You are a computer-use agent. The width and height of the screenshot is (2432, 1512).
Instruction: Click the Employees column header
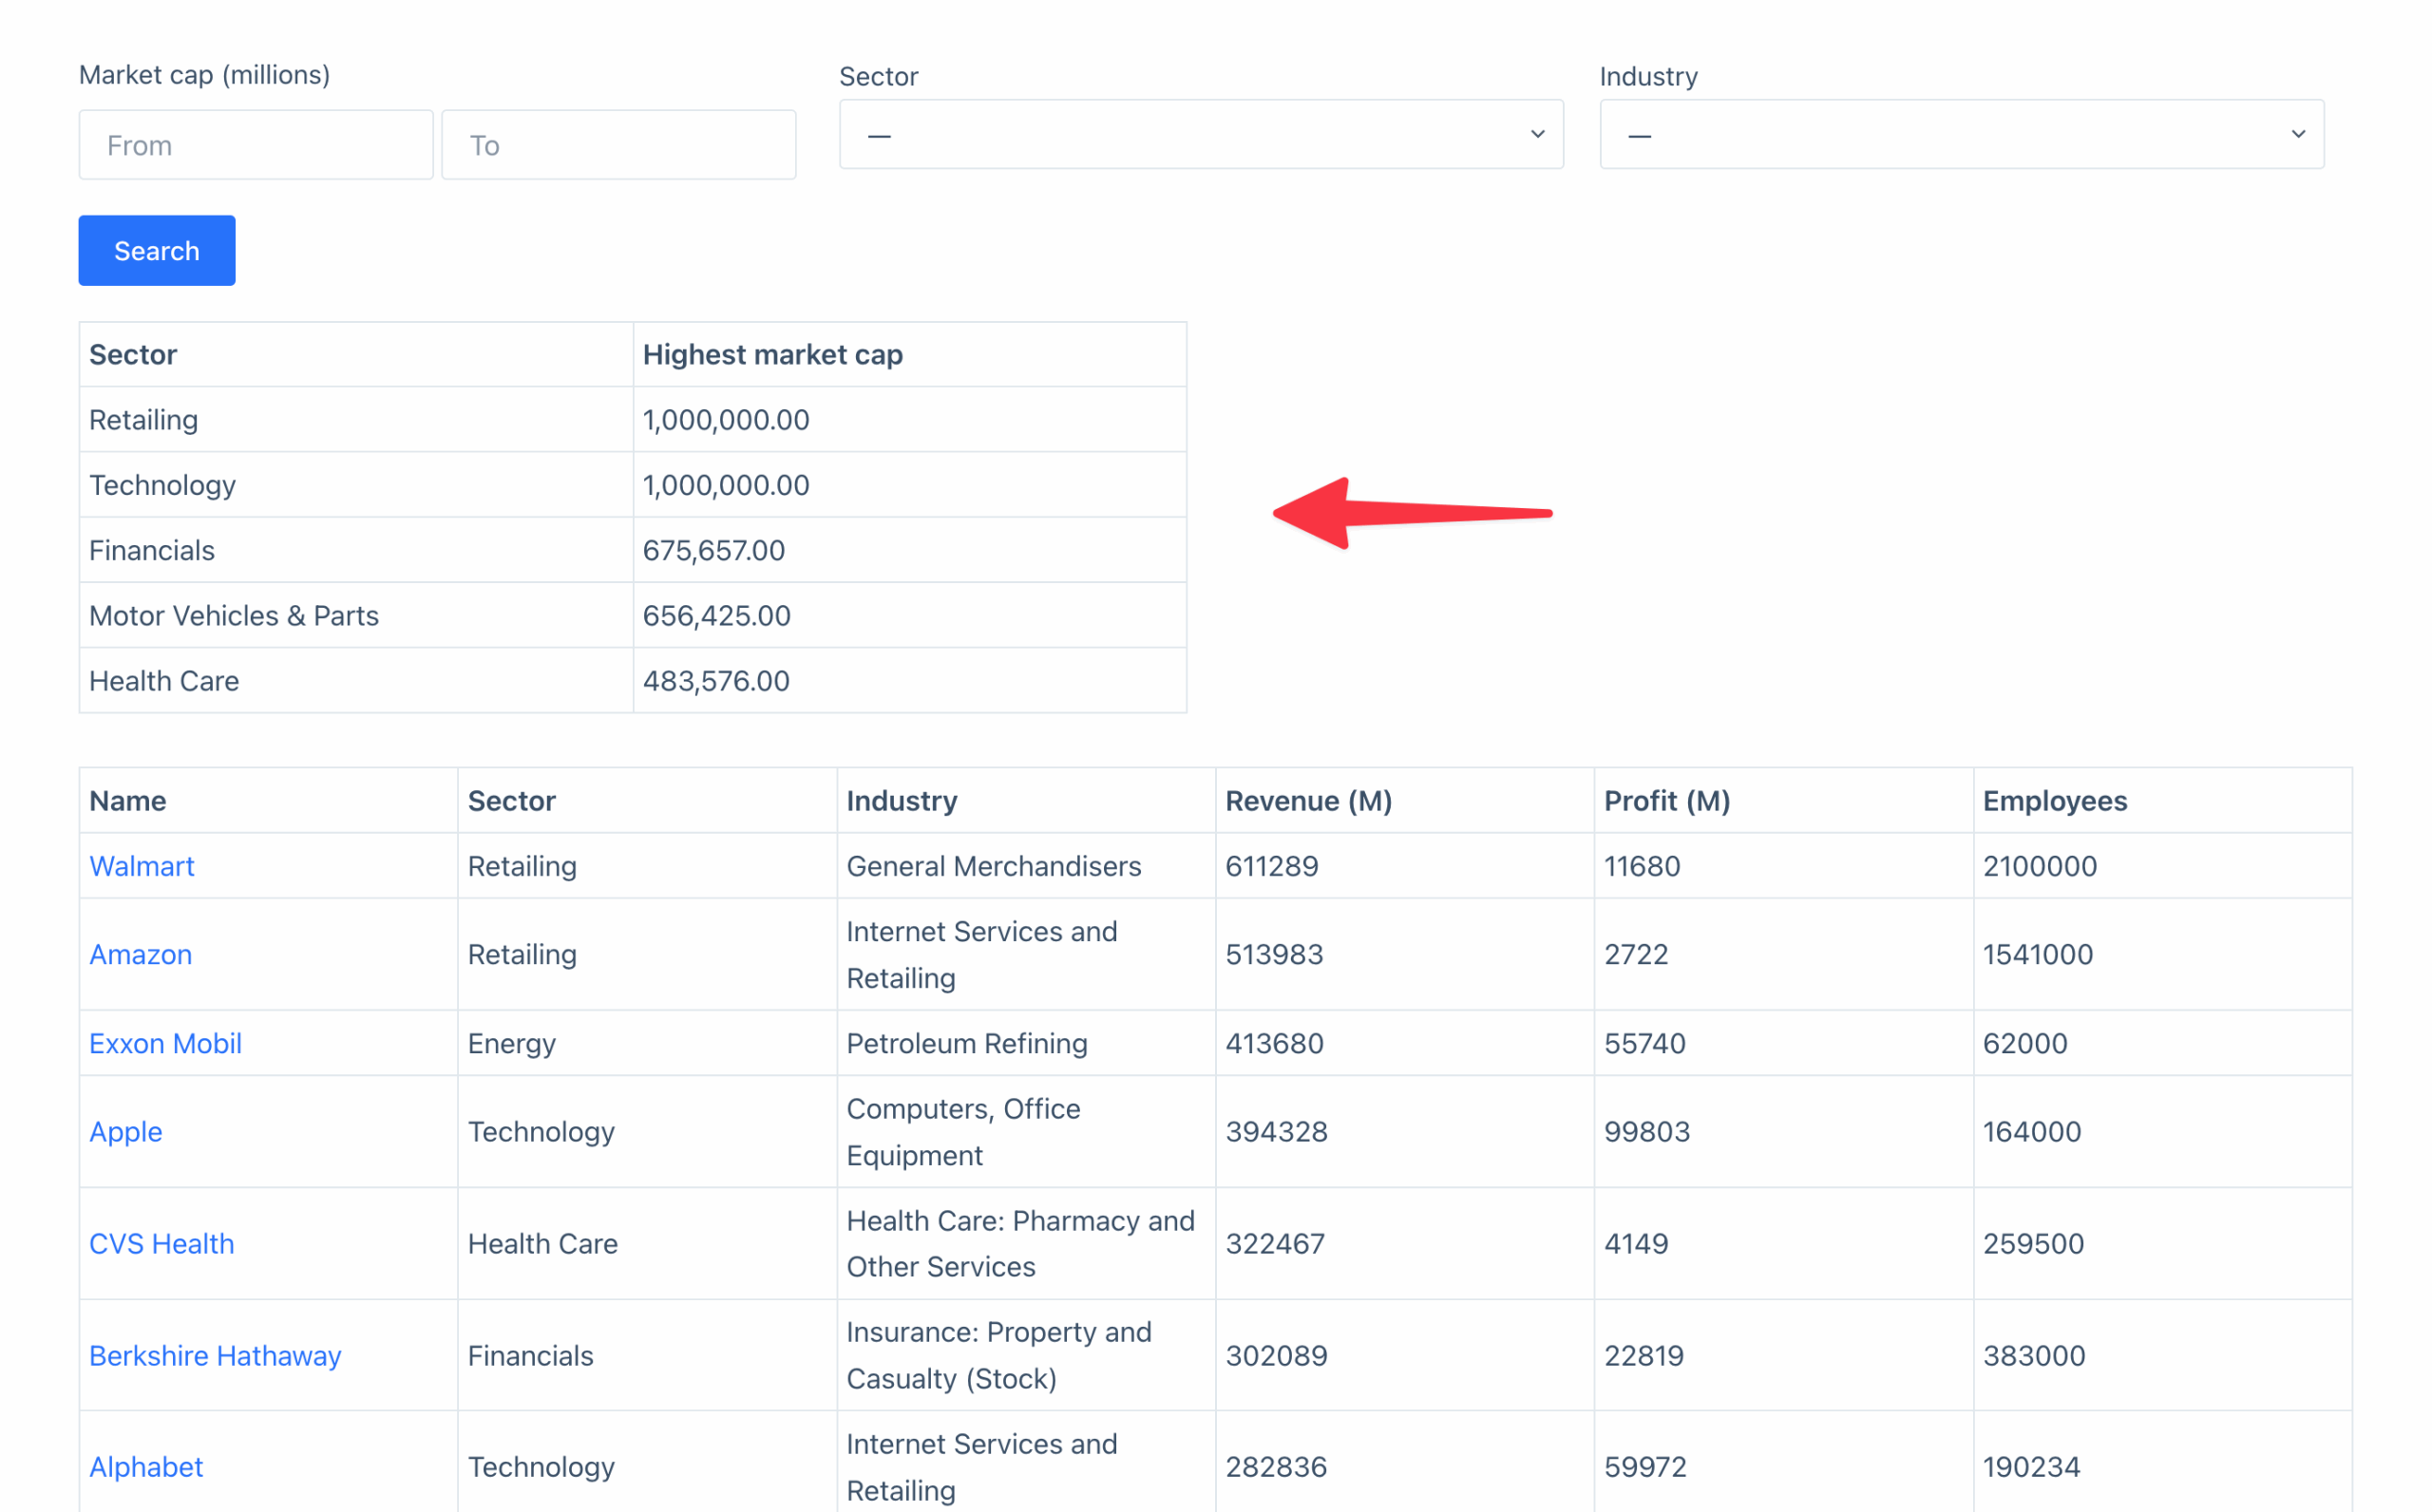coord(2054,801)
